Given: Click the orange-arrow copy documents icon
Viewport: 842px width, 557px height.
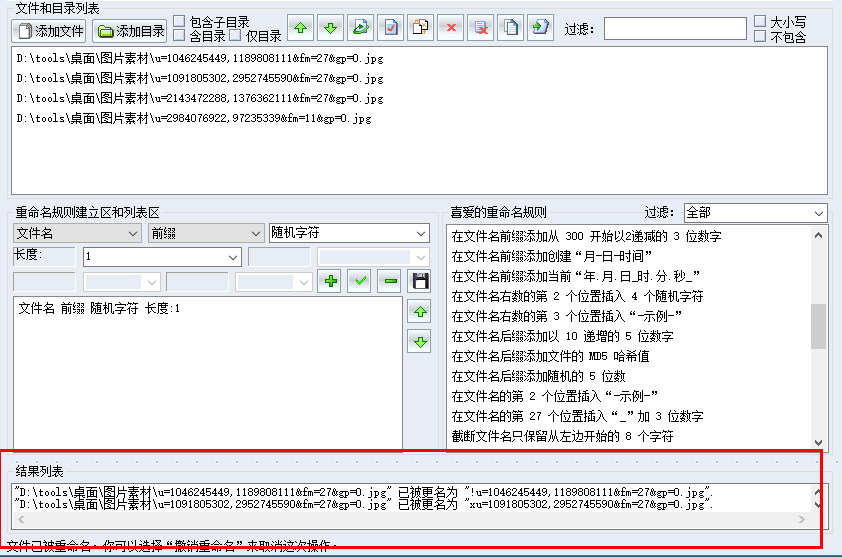Looking at the screenshot, I should click(x=421, y=28).
